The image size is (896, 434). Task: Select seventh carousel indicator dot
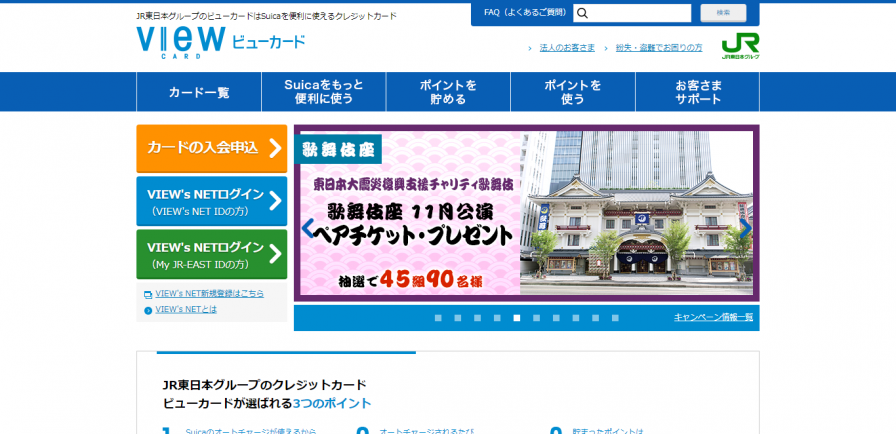556,318
